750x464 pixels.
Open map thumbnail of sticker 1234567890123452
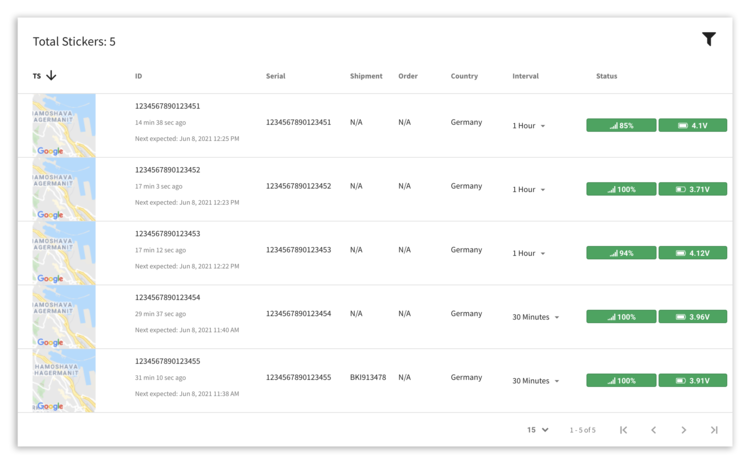pos(64,189)
